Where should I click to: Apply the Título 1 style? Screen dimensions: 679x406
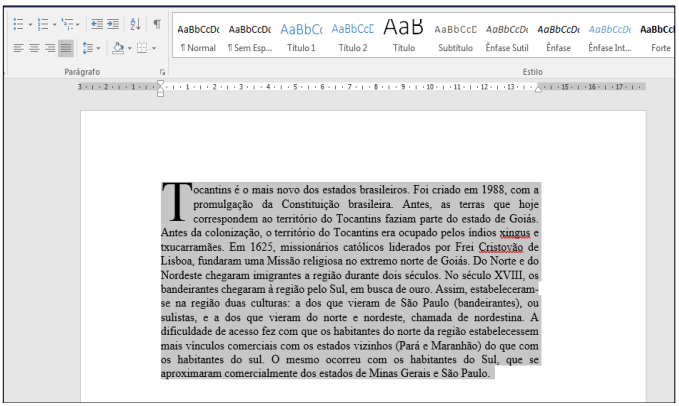coord(301,36)
